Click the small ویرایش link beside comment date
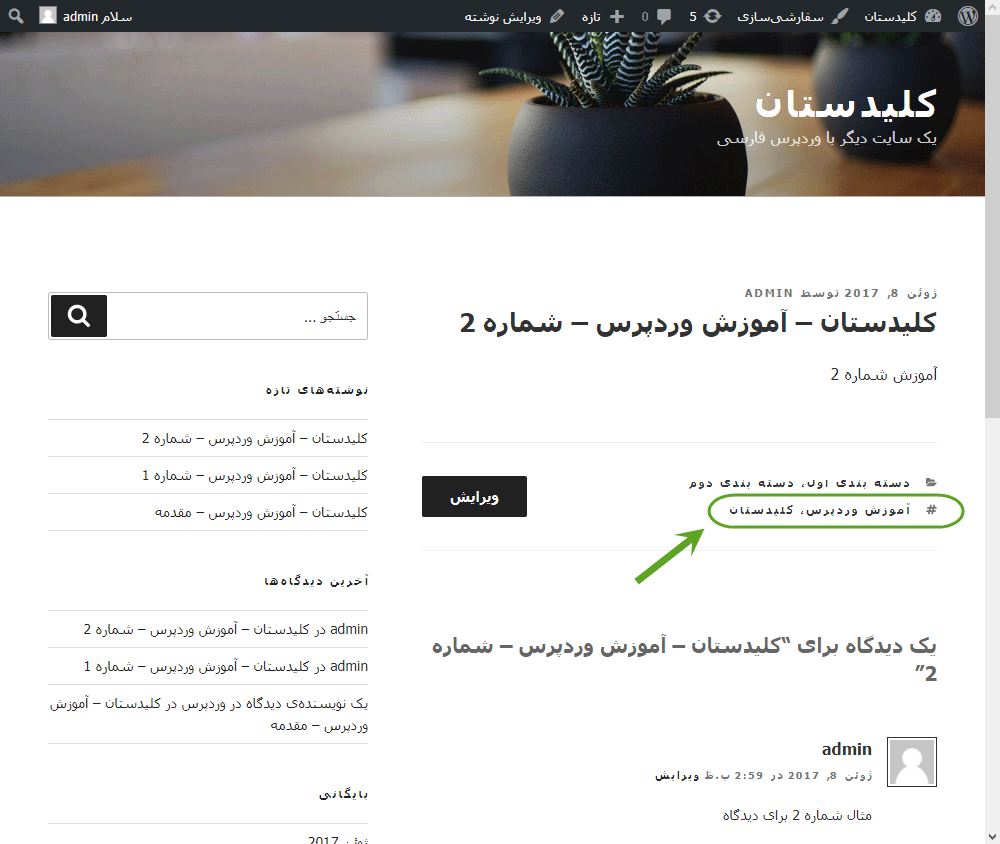 (x=677, y=776)
